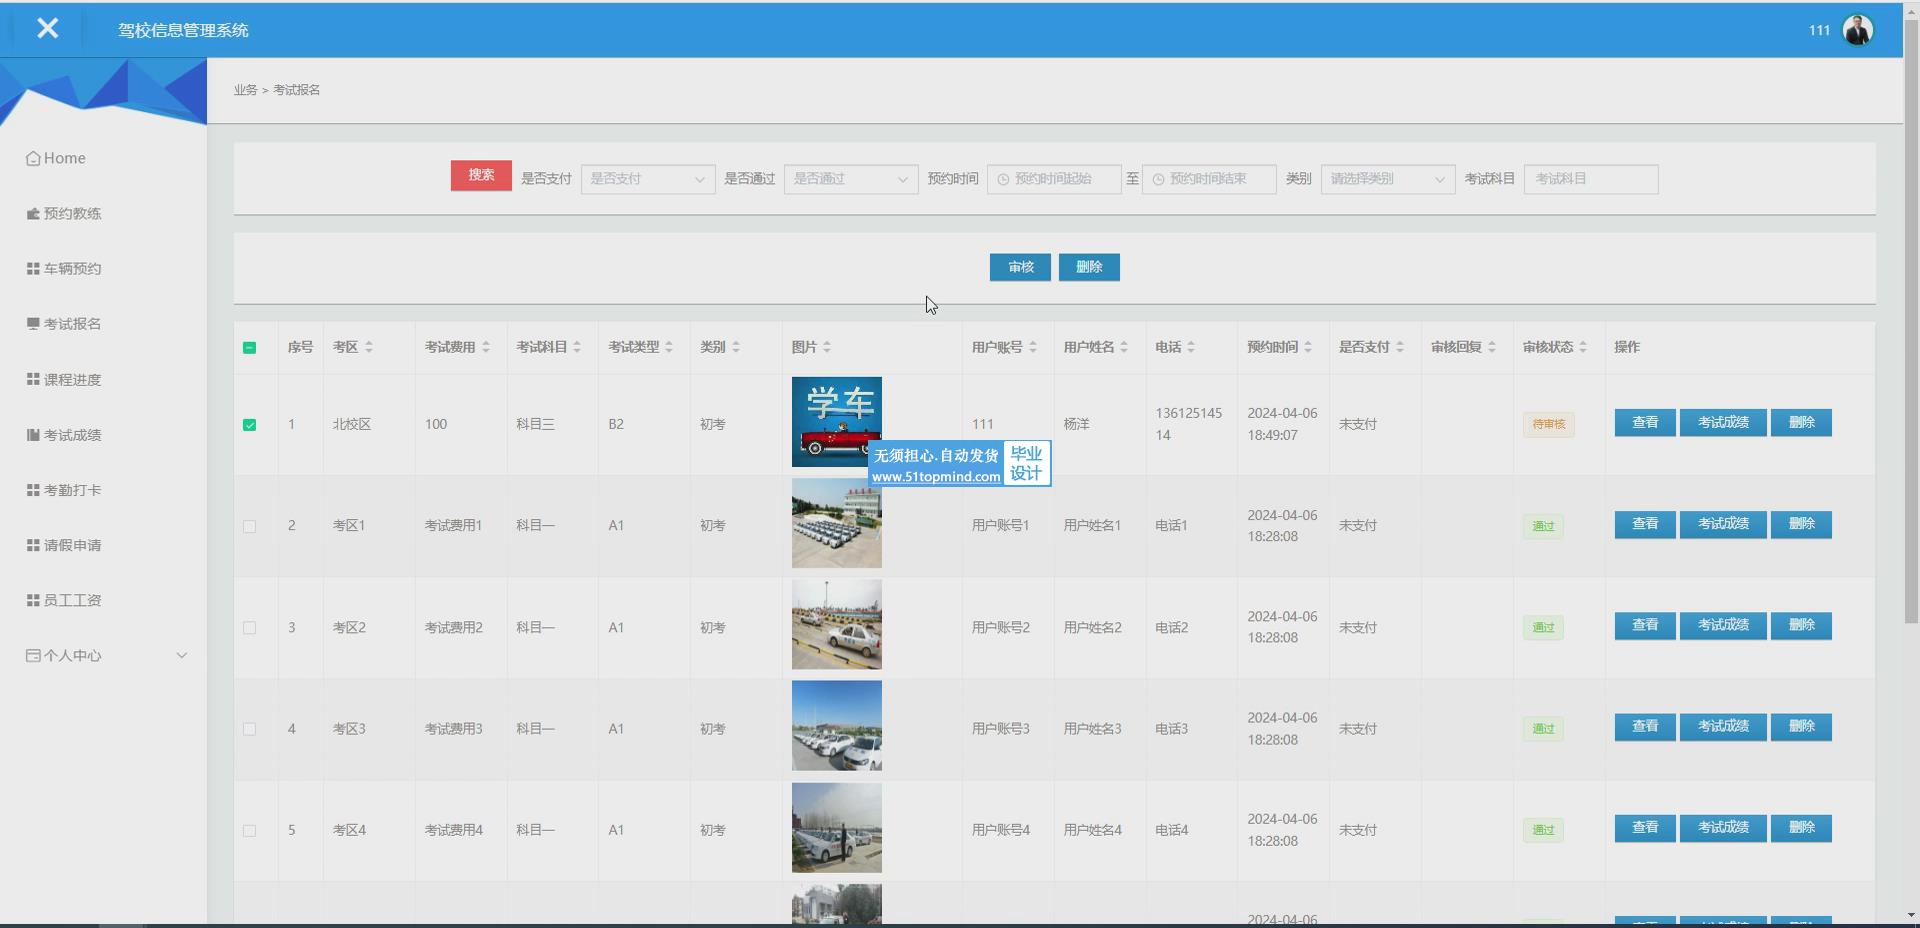Click 通过 status tag in 考区1 row
Screen dimensions: 1920x928
coord(1543,526)
